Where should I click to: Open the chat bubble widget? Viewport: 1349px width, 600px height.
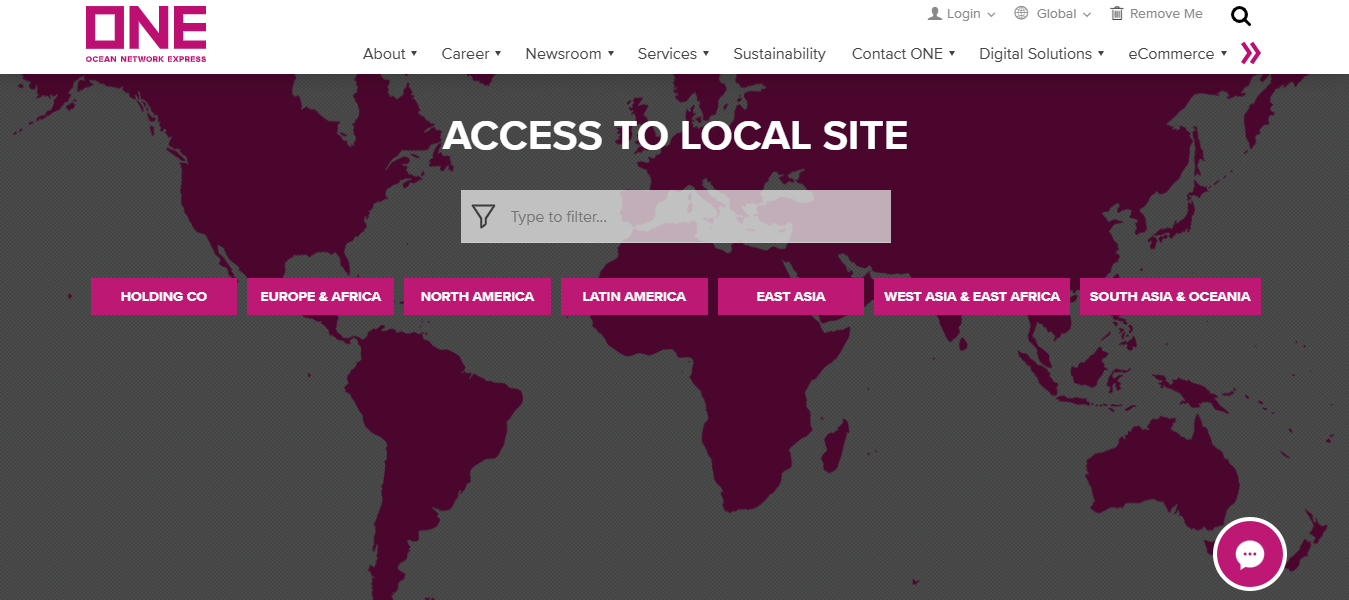[x=1250, y=553]
